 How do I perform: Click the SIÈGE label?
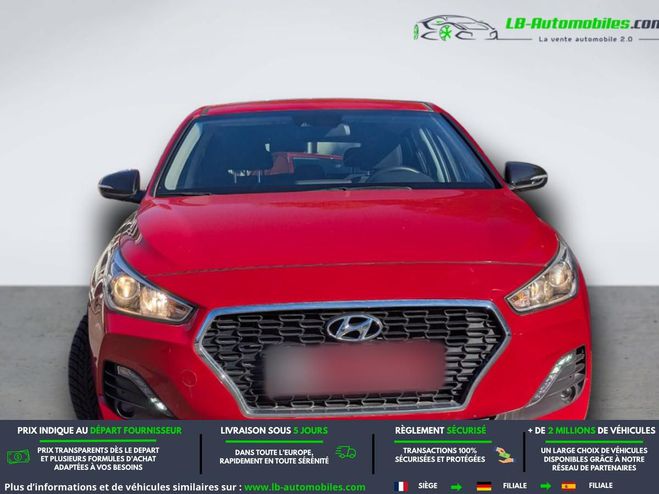(427, 486)
